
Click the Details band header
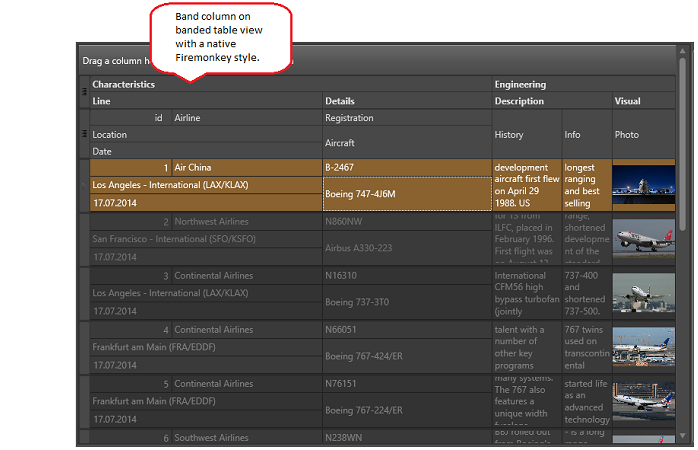(407, 101)
